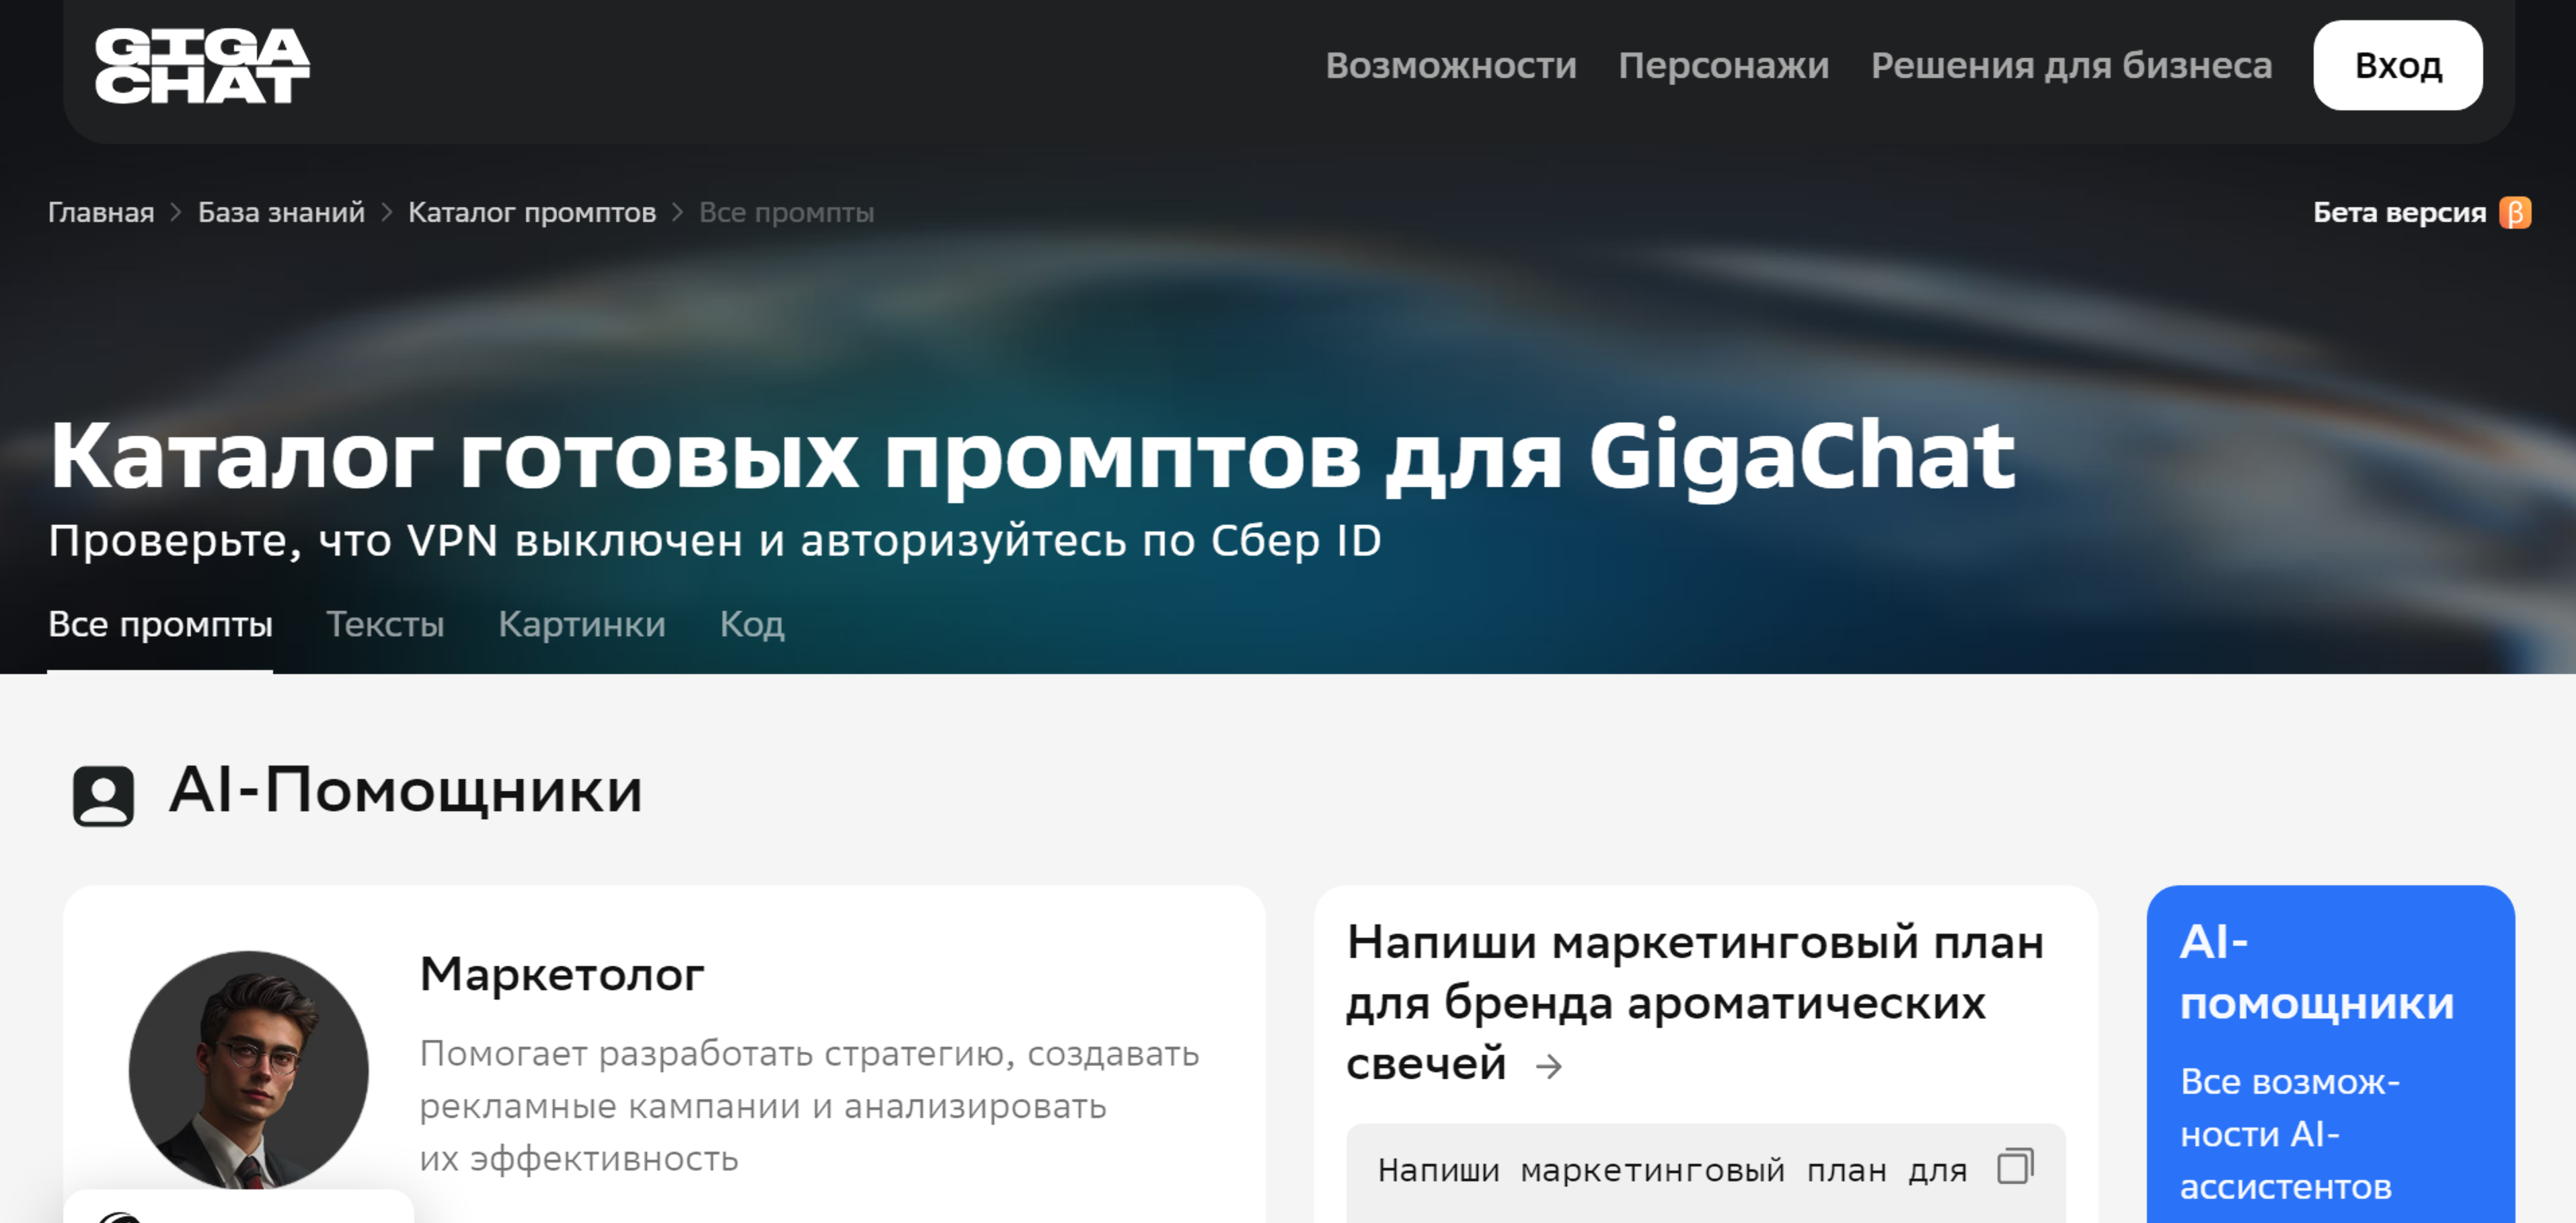Image resolution: width=2576 pixels, height=1223 pixels.
Task: Open Каталог промптов breadcrumb link
Action: tap(532, 212)
